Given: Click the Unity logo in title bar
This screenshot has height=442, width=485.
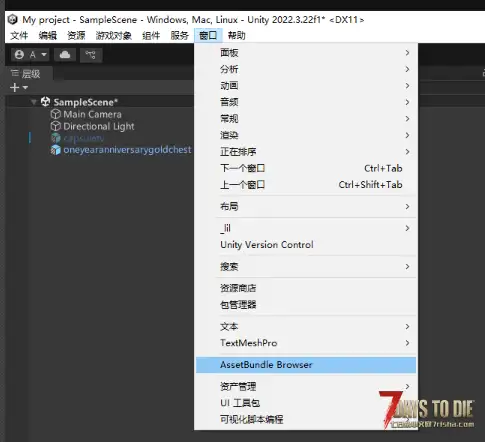Looking at the screenshot, I should pyautogui.click(x=13, y=19).
